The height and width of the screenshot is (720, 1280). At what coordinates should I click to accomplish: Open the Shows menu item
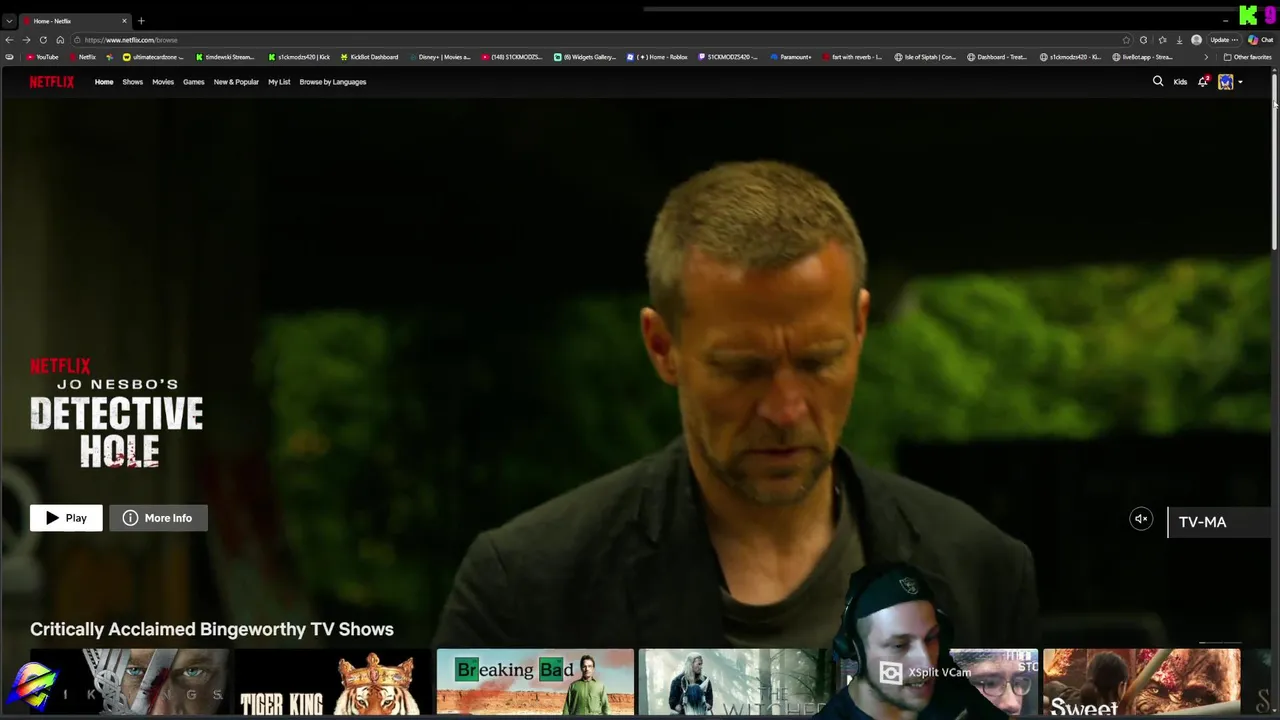[x=133, y=82]
